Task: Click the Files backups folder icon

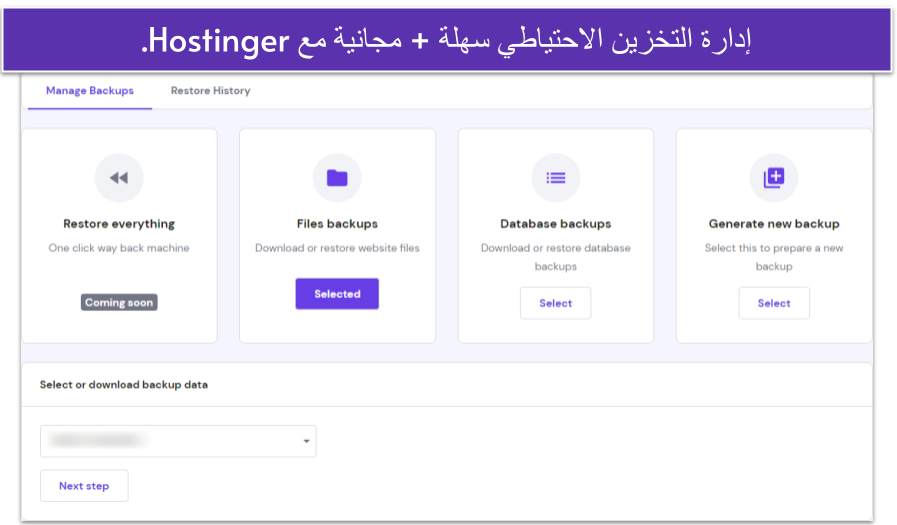Action: 337,178
